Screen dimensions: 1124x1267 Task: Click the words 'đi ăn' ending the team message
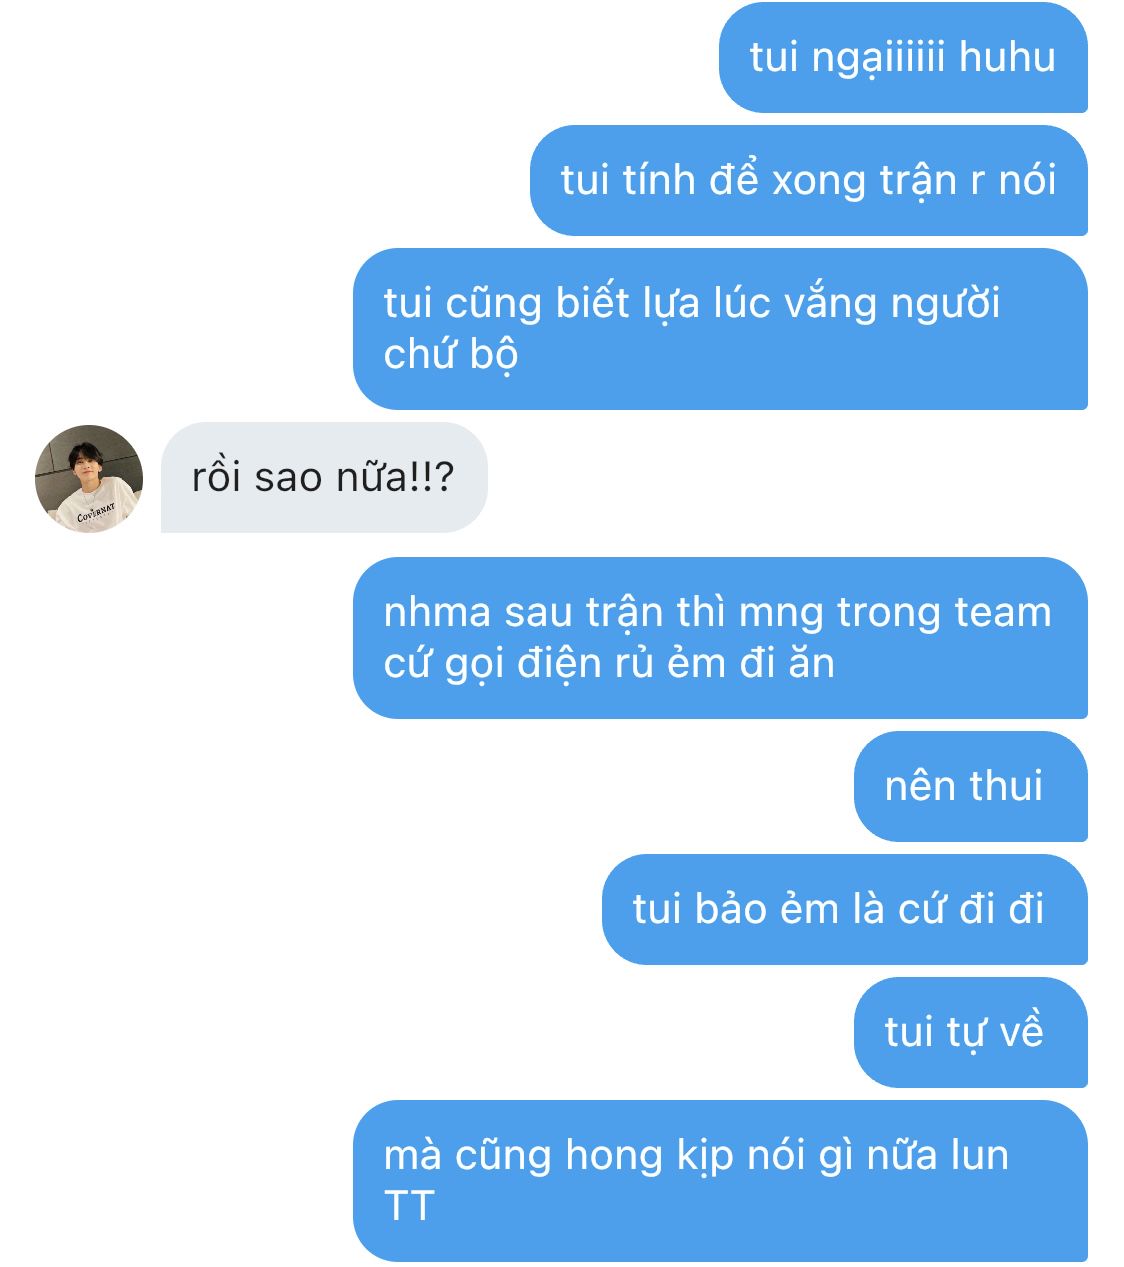(788, 663)
